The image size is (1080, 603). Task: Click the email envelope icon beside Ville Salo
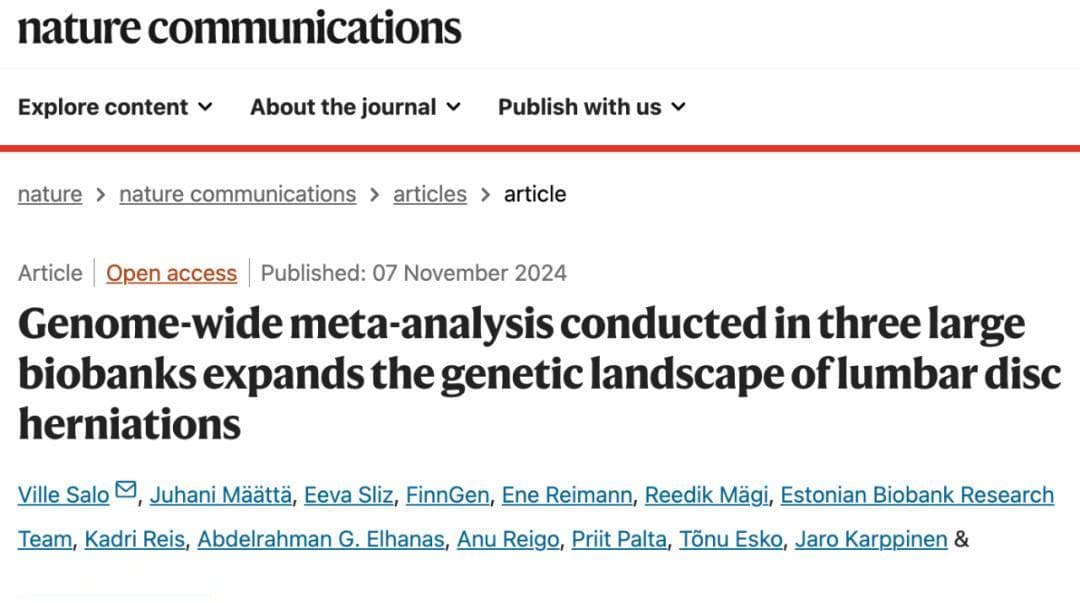tap(125, 490)
